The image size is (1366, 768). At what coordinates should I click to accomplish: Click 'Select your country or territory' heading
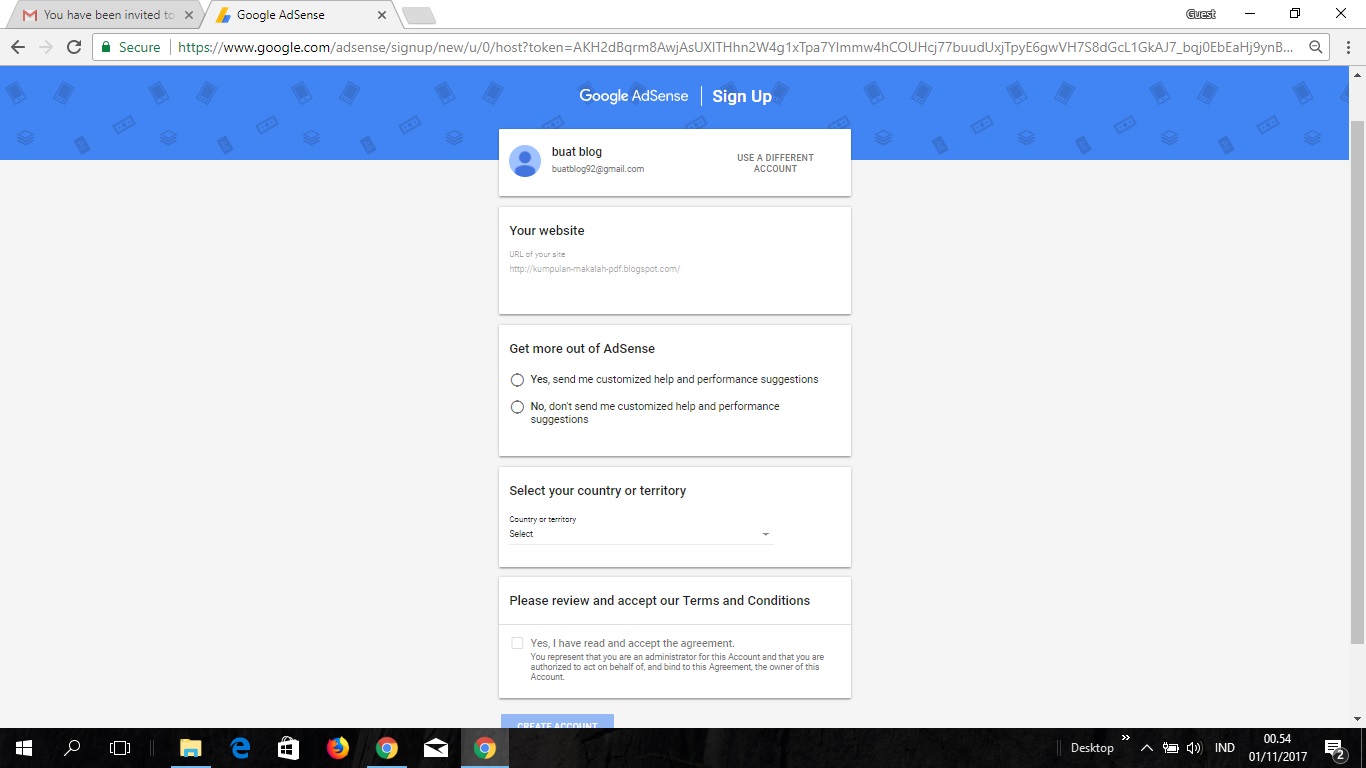pyautogui.click(x=598, y=491)
